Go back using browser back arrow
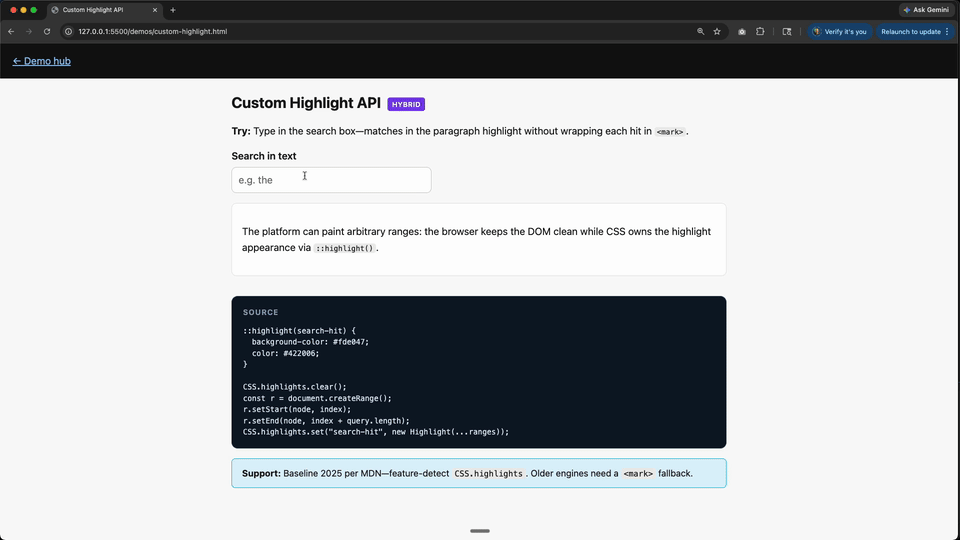 11,31
